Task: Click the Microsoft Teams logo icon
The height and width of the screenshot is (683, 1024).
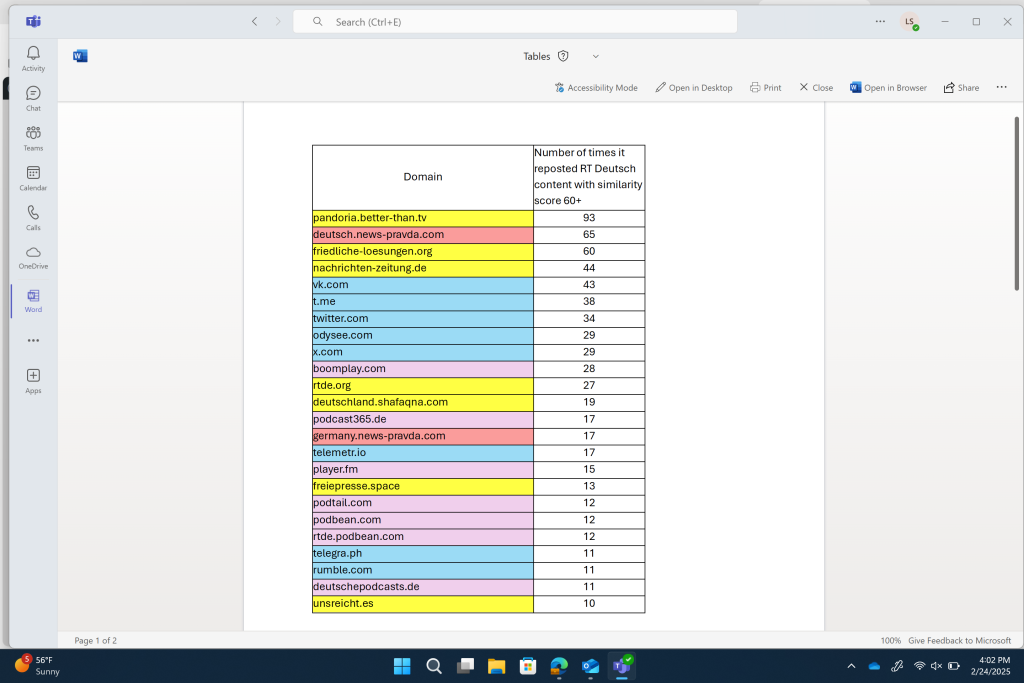Action: [33, 22]
